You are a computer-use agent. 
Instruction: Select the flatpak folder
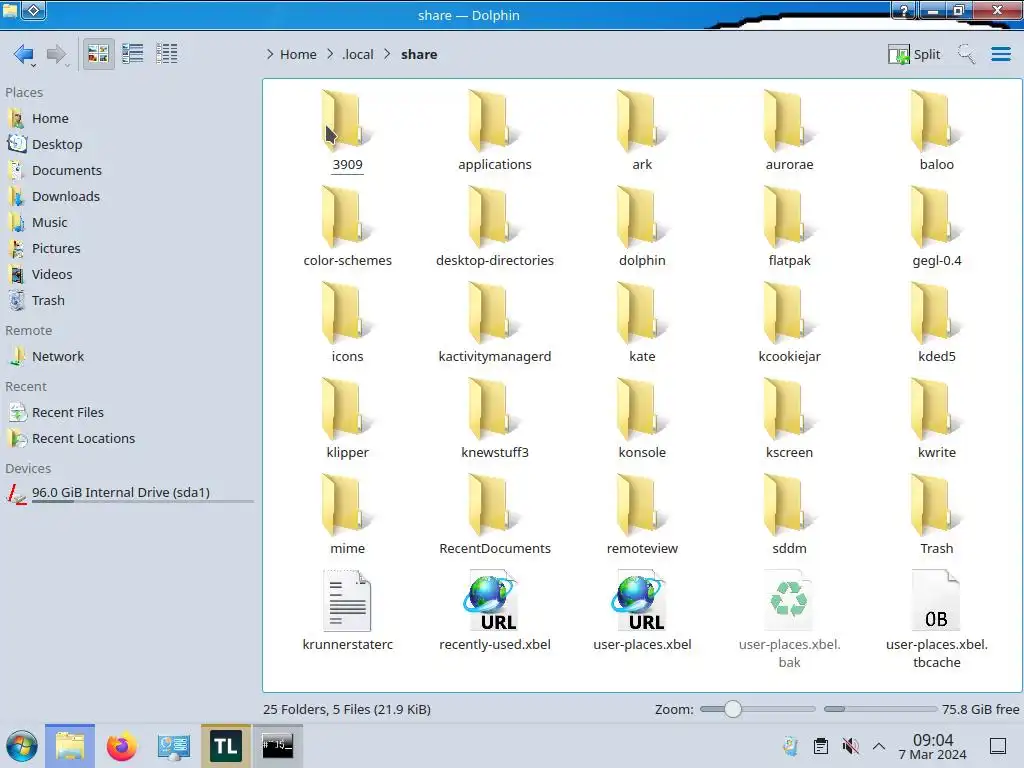coord(790,227)
